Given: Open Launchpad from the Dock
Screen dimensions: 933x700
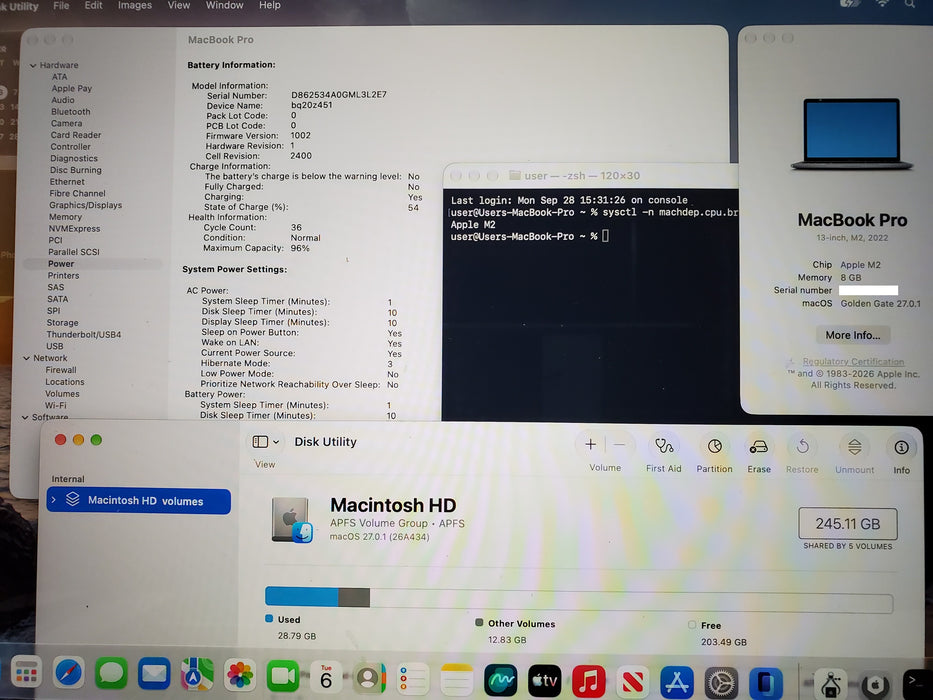Looking at the screenshot, I should [x=26, y=674].
